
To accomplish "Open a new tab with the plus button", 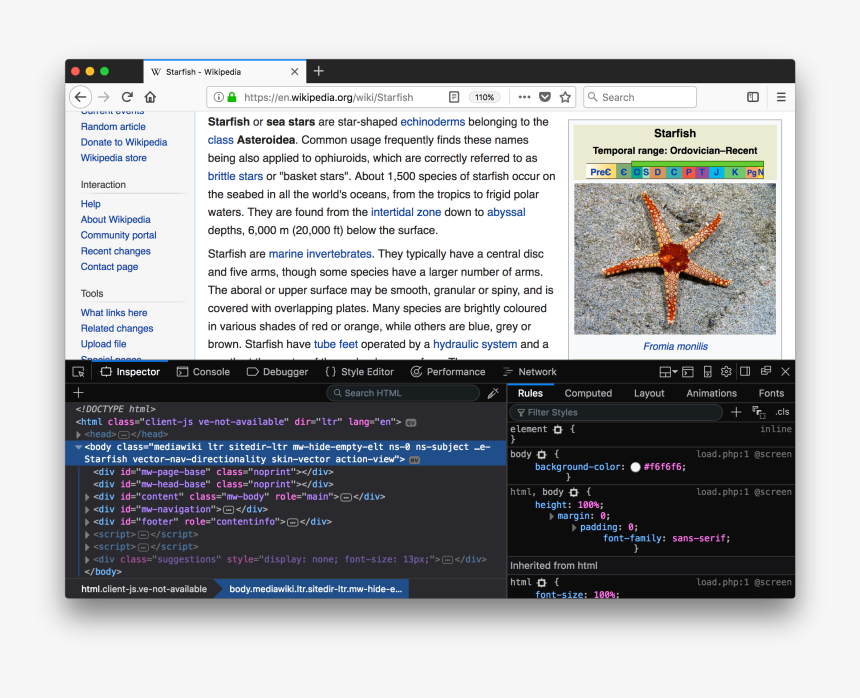I will coord(319,71).
